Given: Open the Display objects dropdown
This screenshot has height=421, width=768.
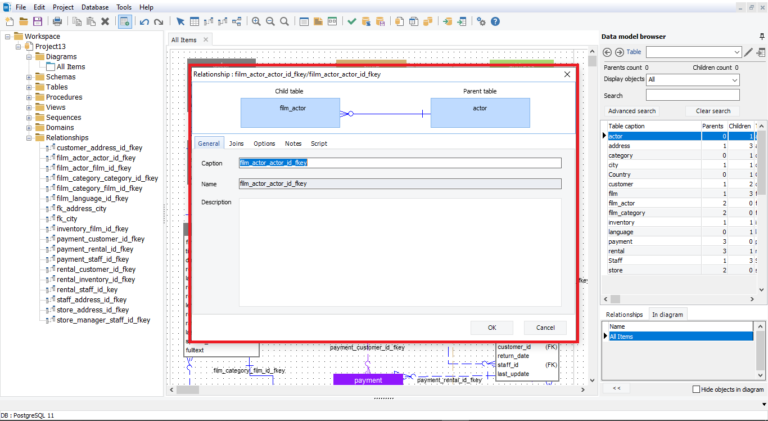Looking at the screenshot, I should point(734,79).
